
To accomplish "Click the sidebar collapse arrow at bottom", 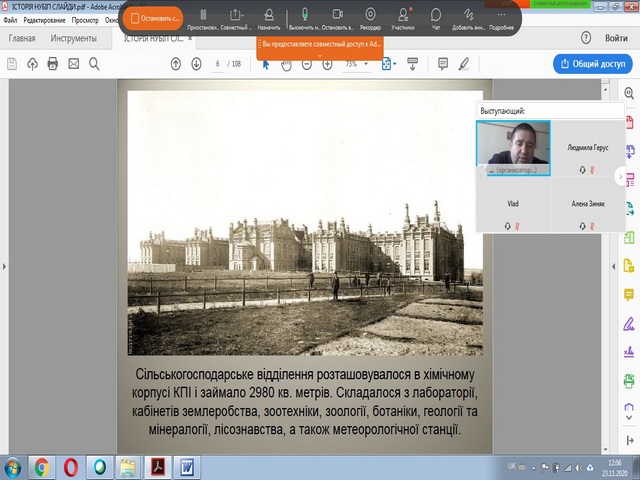I will pyautogui.click(x=629, y=441).
